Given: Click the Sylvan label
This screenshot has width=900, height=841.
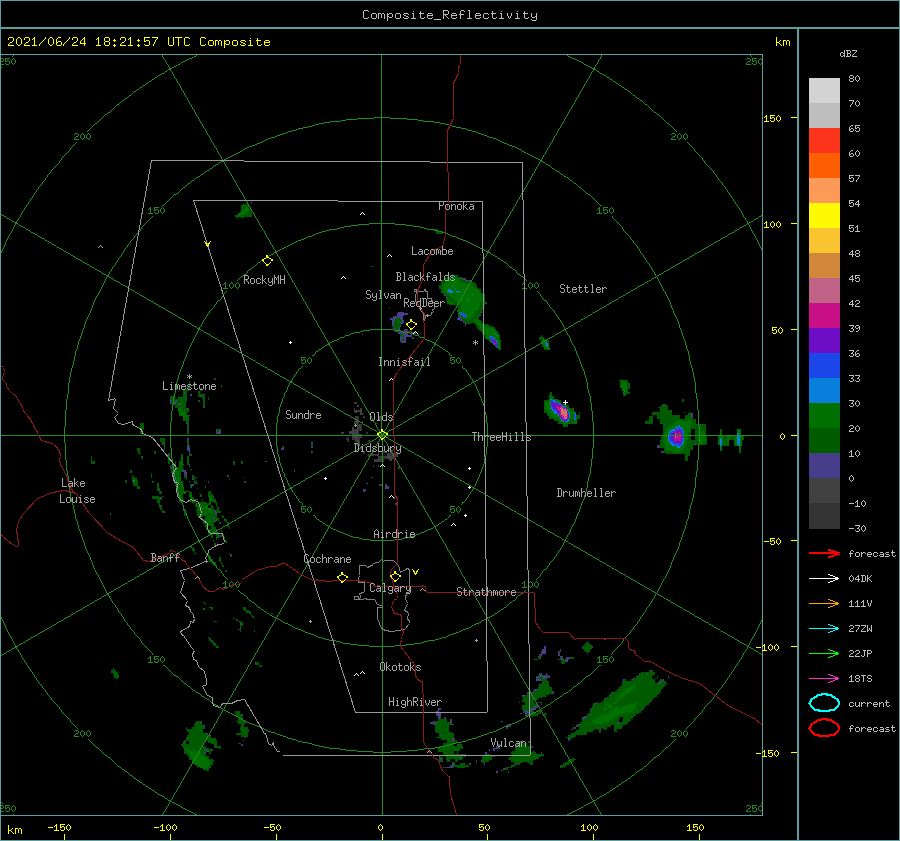Looking at the screenshot, I should point(383,295).
